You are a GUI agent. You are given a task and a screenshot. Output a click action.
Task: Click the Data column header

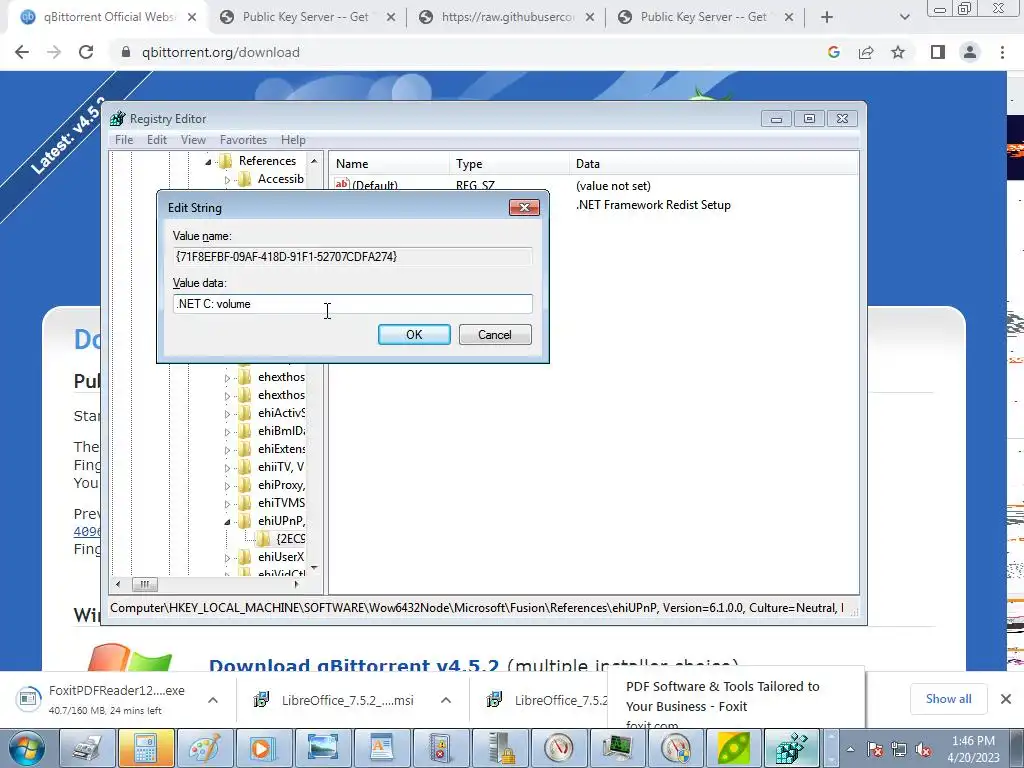tap(714, 164)
